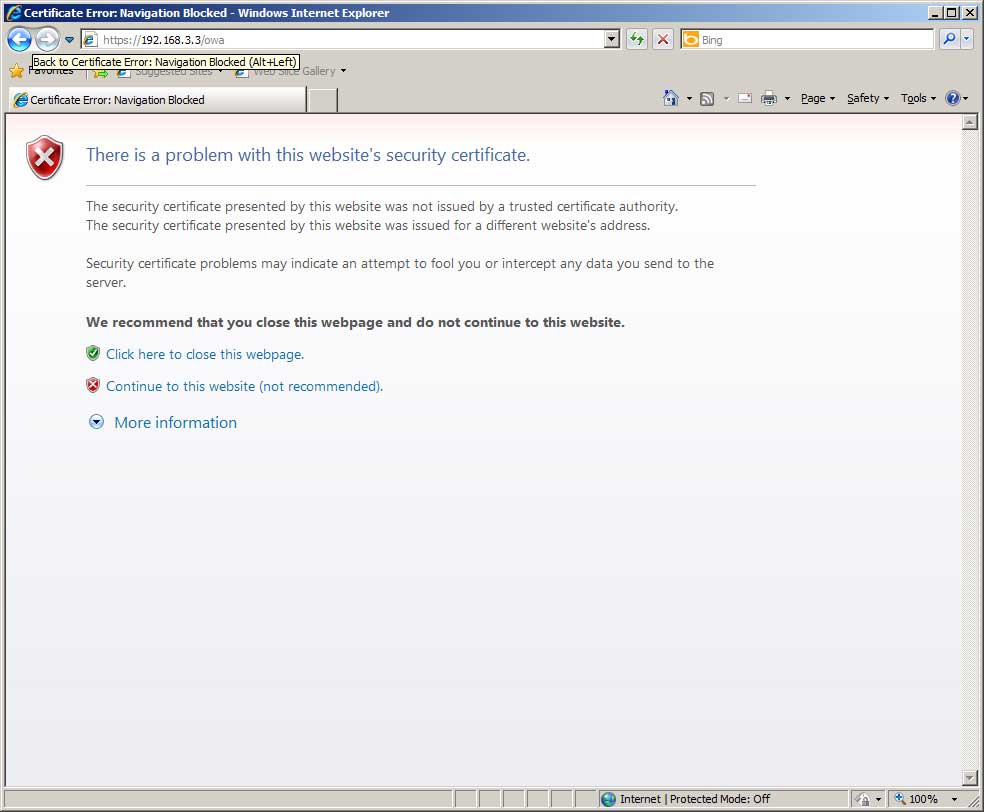The width and height of the screenshot is (984, 812).
Task: Click the link to close this webpage
Action: tap(204, 354)
